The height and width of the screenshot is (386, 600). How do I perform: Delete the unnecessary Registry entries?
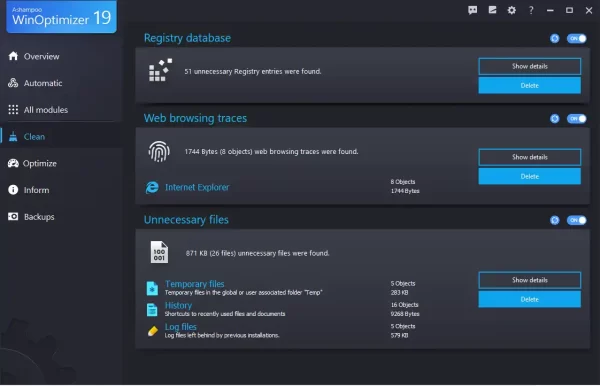coord(530,85)
